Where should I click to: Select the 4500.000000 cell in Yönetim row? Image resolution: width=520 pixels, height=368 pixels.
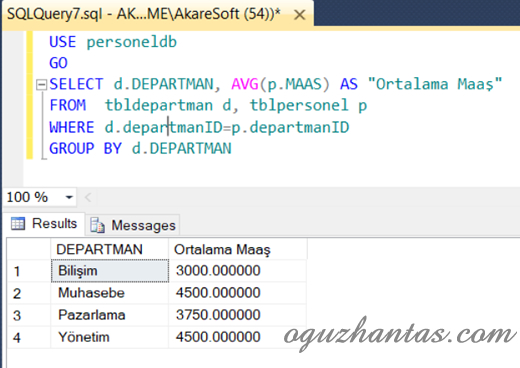(x=238, y=337)
